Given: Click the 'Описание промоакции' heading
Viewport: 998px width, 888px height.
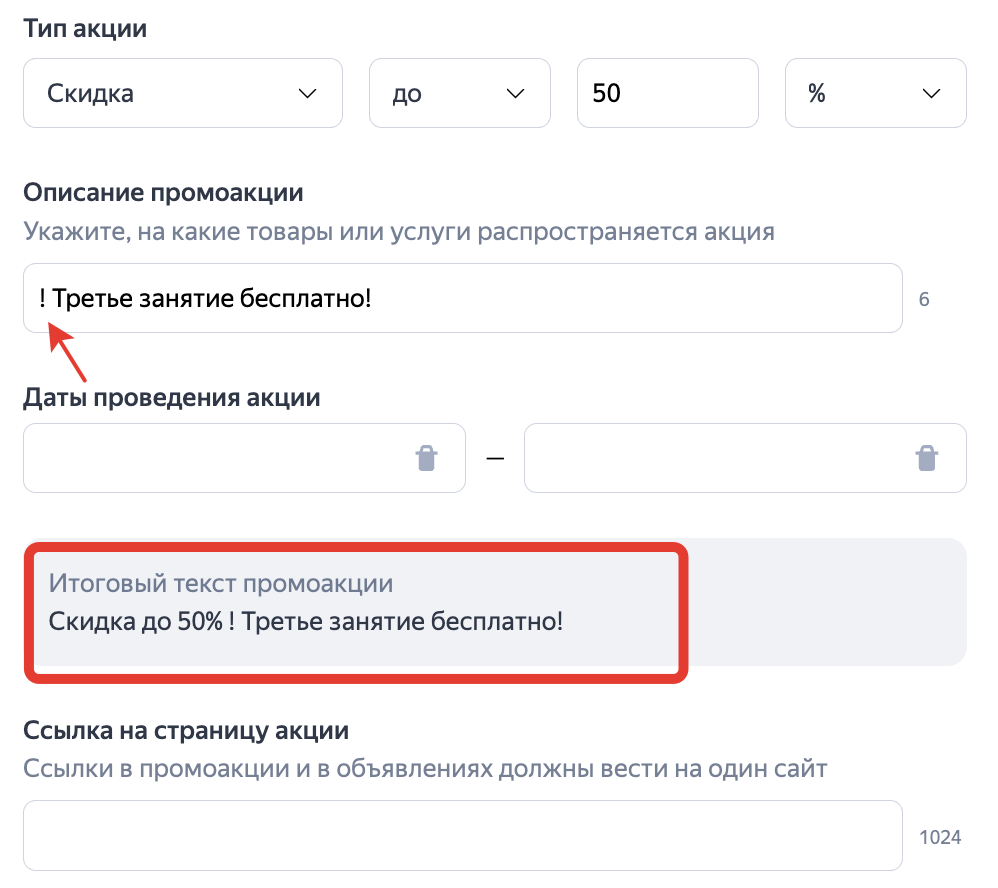Looking at the screenshot, I should click(x=163, y=192).
